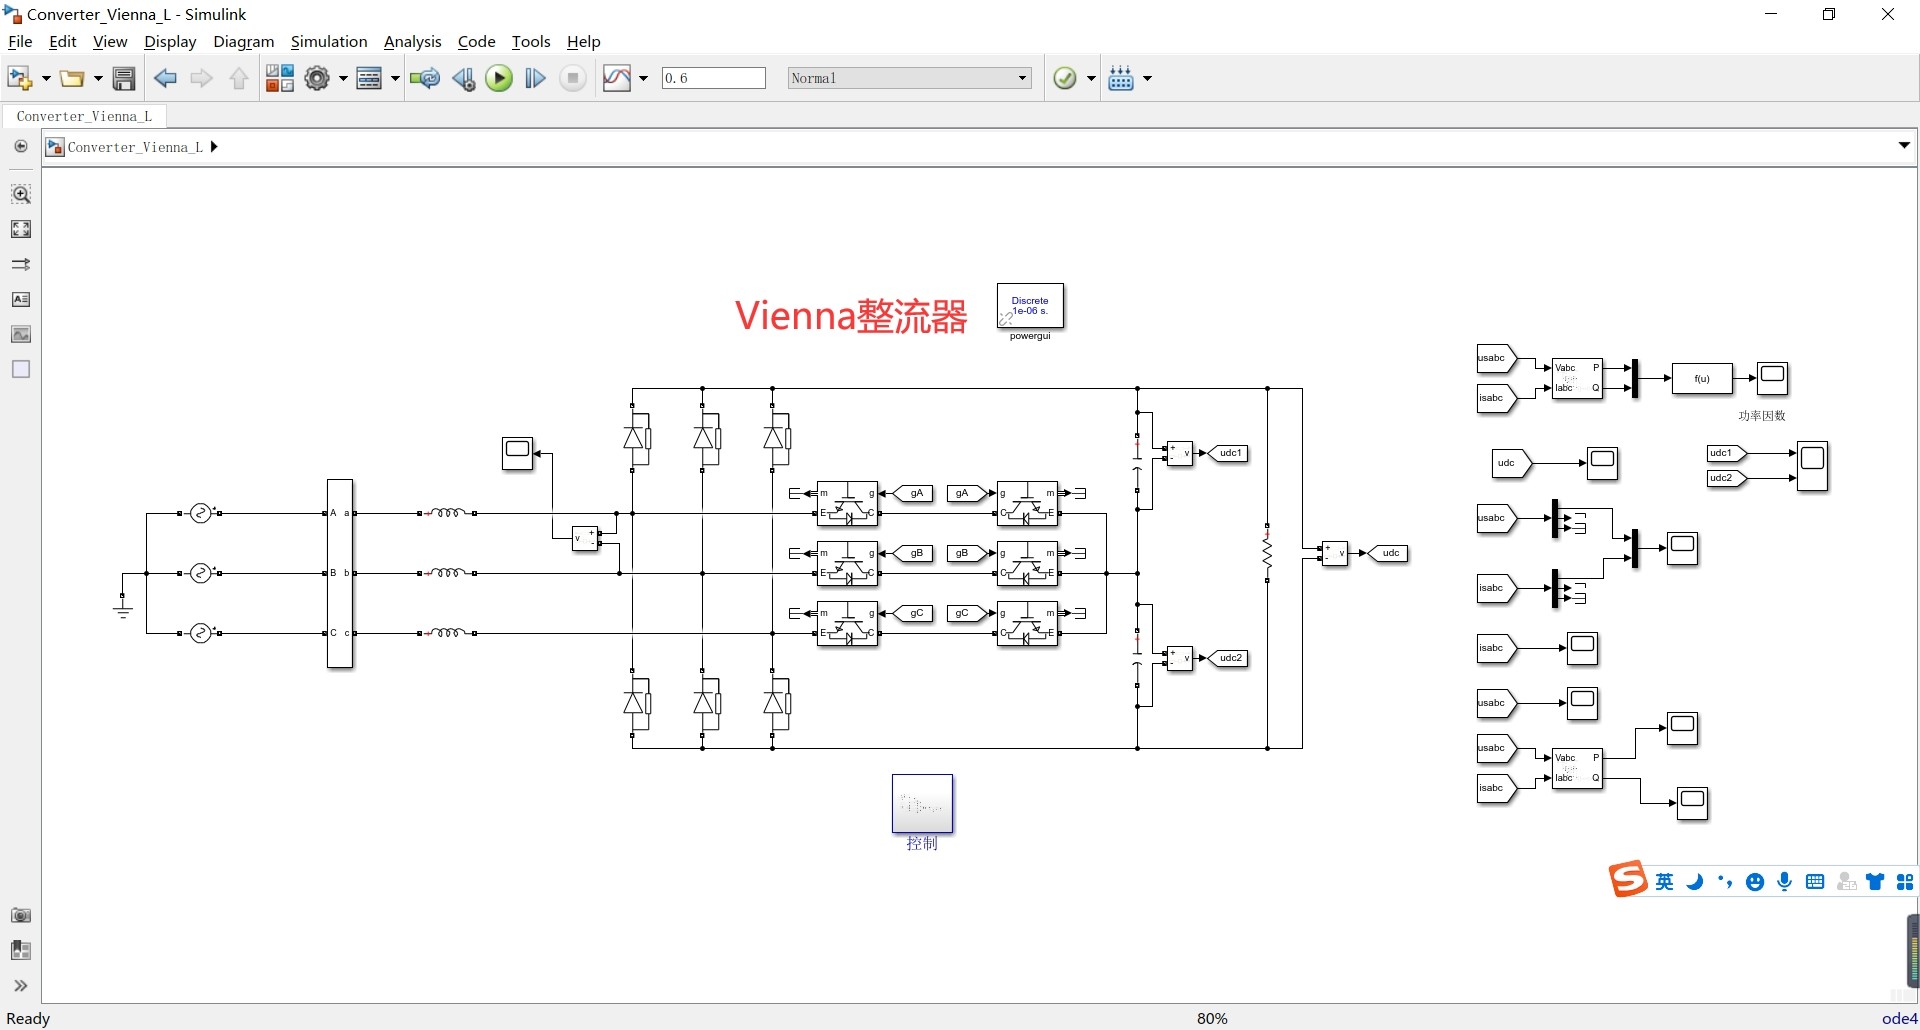Viewport: 1920px width, 1030px height.
Task: Select the 控制 subsystem block
Action: tap(922, 803)
